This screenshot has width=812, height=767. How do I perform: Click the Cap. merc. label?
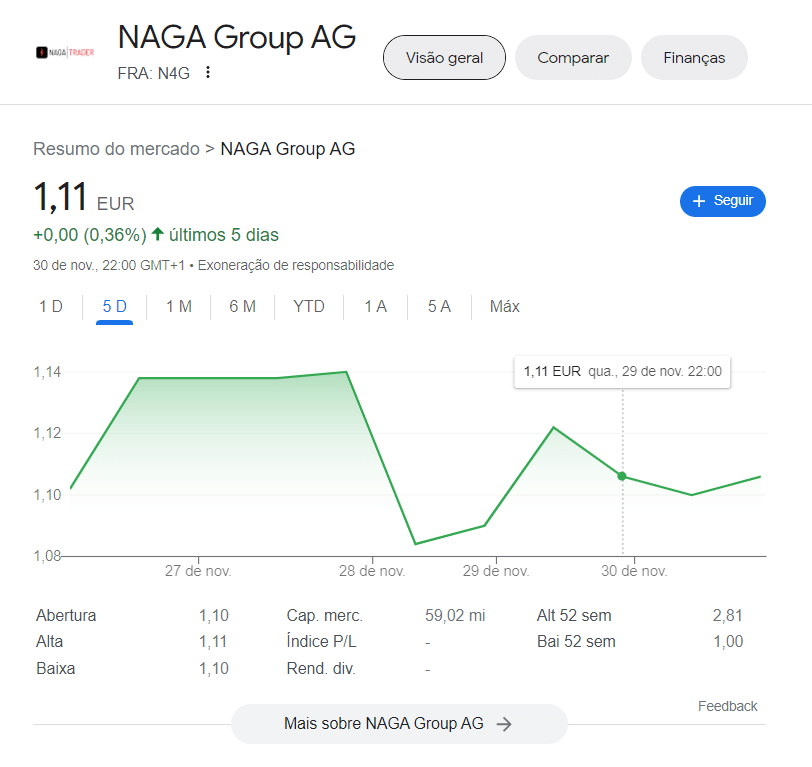pos(325,615)
